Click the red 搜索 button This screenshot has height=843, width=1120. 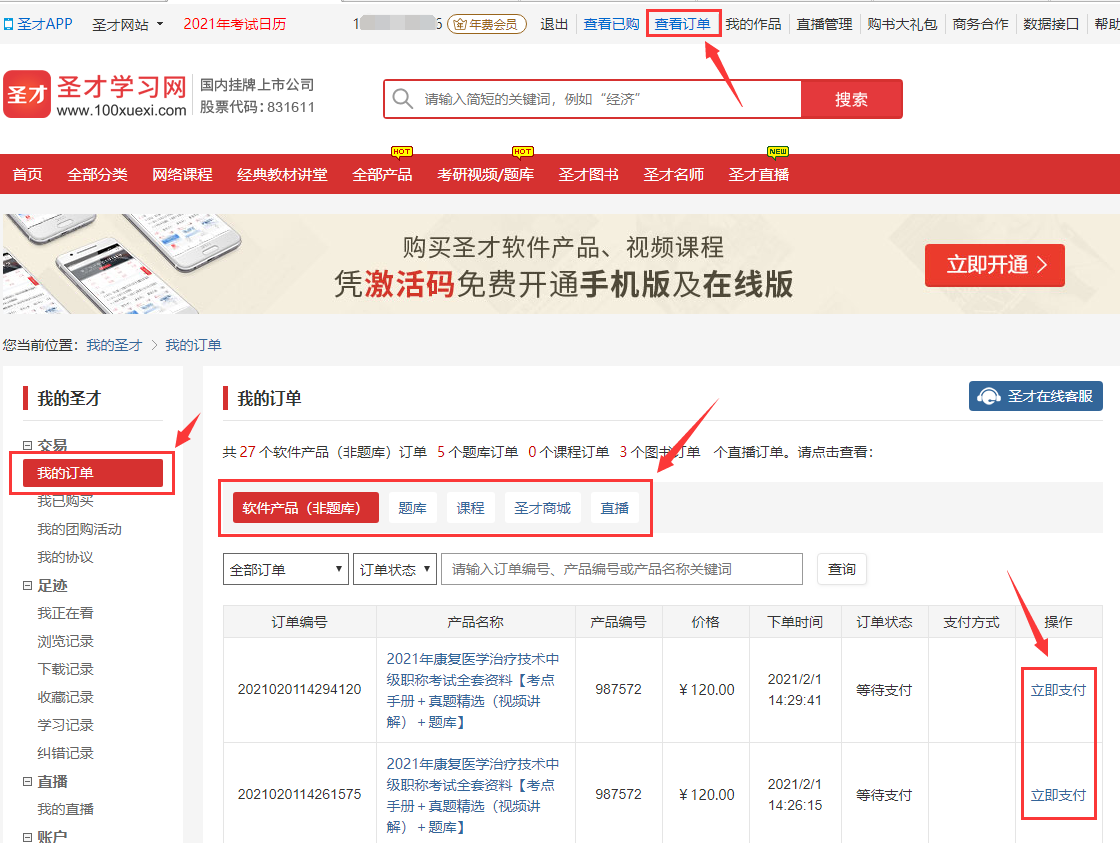point(851,99)
